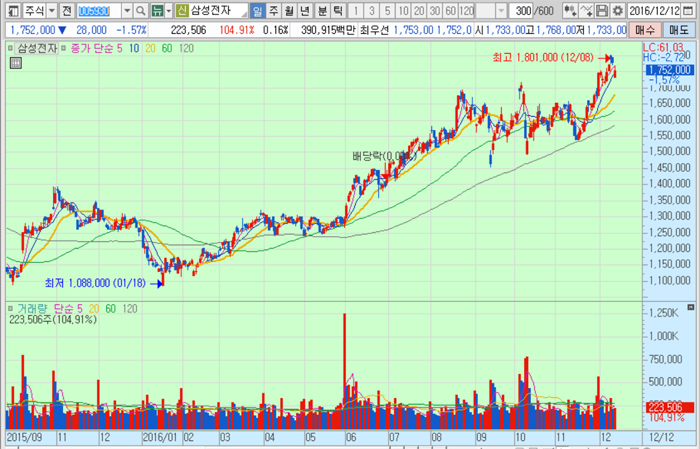The image size is (700, 449).
Task: Toggle the 종가 단순 moving average marker
Action: 63,48
